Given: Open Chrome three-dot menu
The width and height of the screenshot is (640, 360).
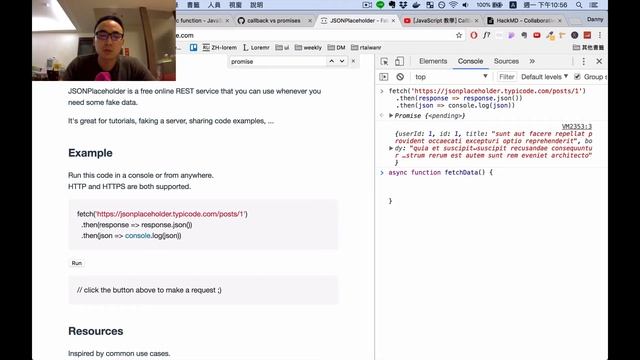Looking at the screenshot, I should [x=600, y=36].
